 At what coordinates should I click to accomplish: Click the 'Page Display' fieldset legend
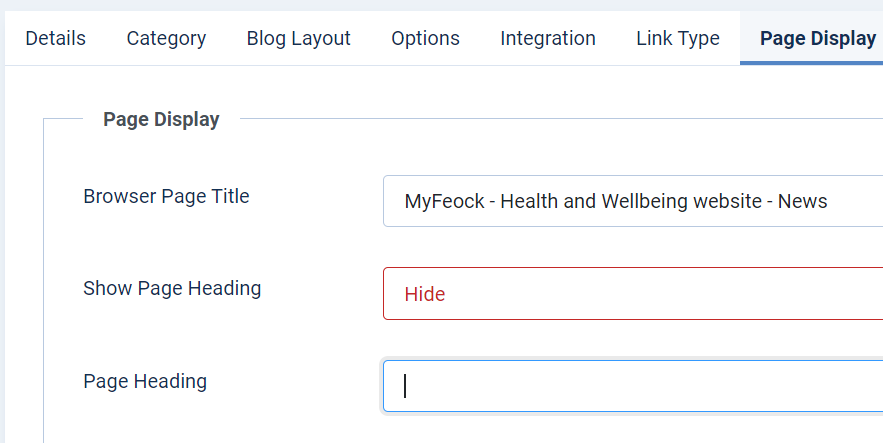coord(161,119)
